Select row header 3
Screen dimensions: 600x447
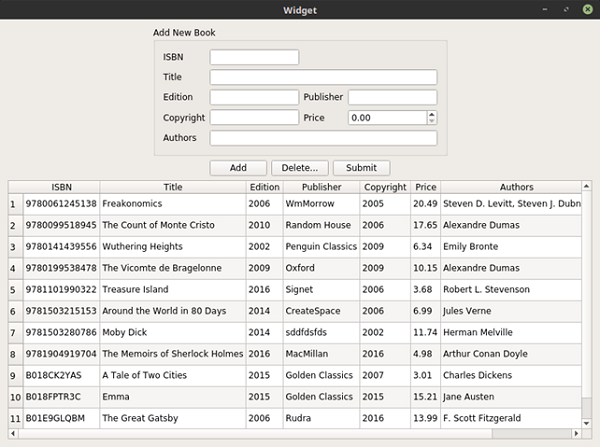(x=15, y=247)
